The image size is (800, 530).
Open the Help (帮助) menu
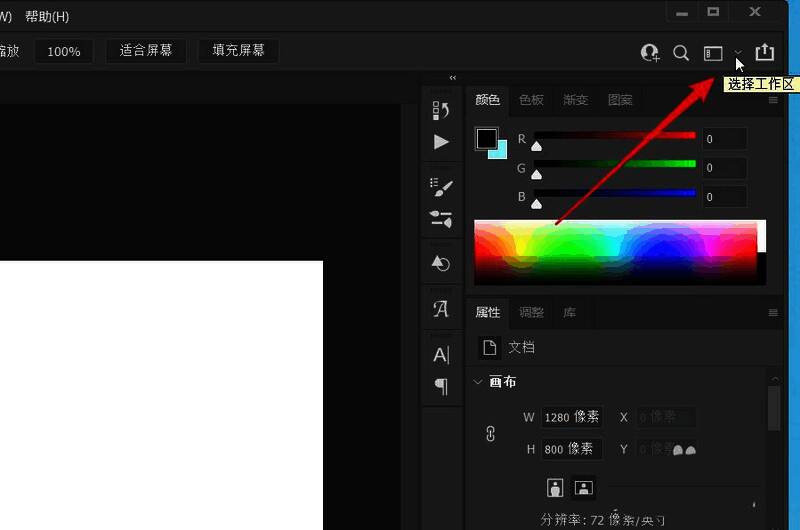point(47,16)
